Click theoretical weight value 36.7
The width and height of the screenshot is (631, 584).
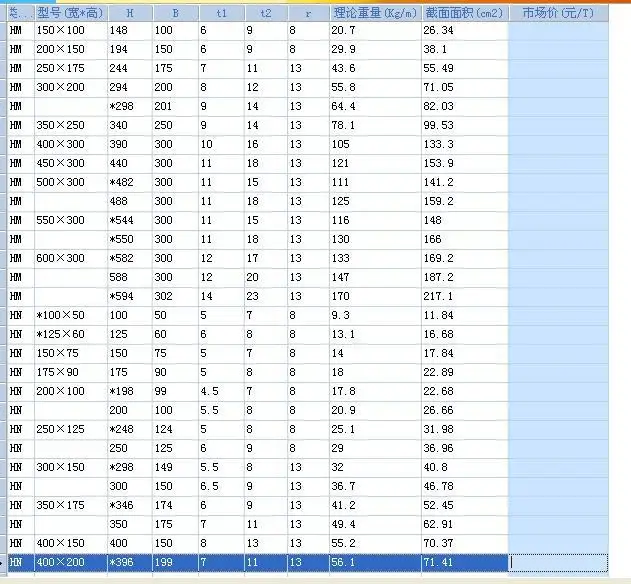(x=343, y=486)
